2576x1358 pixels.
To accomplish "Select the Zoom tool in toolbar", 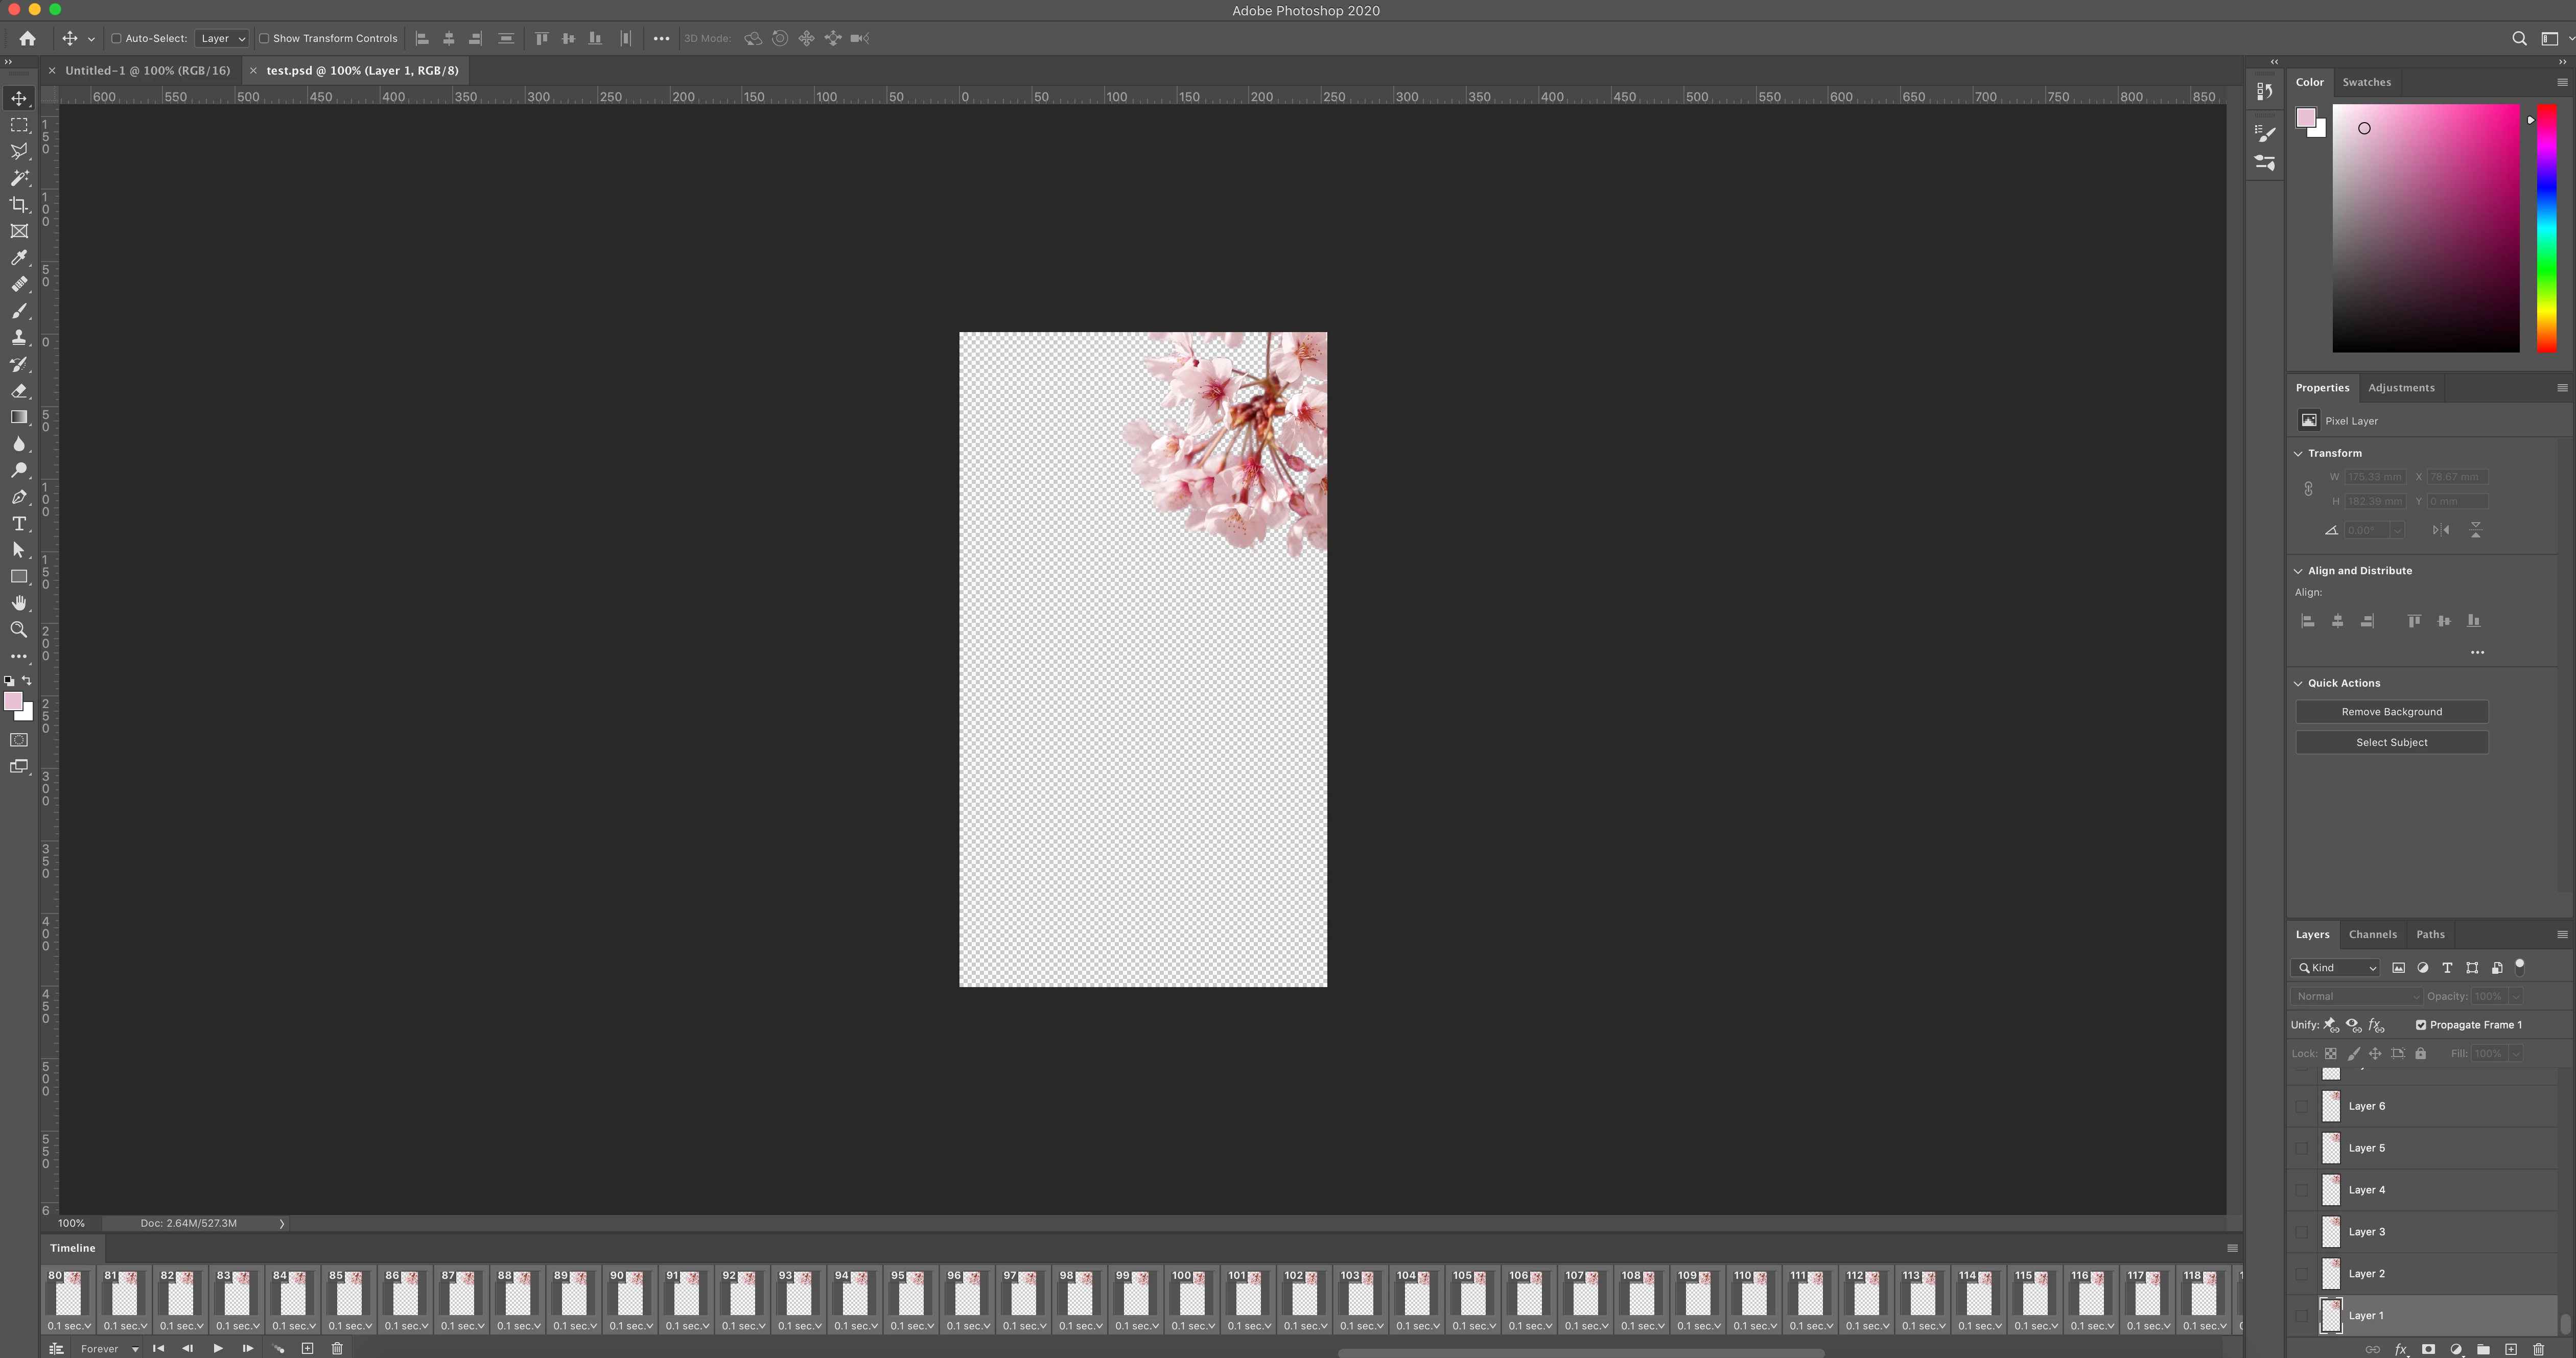I will click(19, 630).
